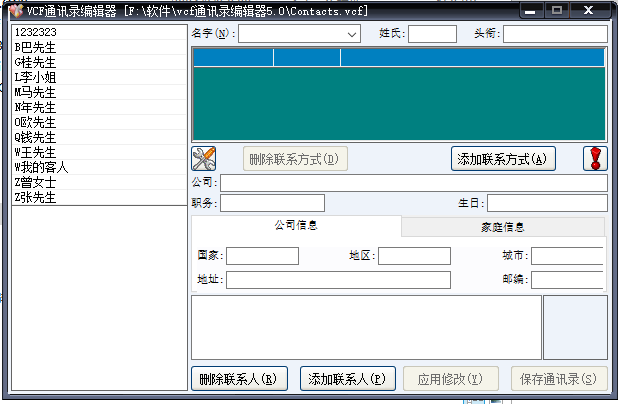Expand the 名字(N) combo box dropdown
618x404 pixels.
point(352,34)
